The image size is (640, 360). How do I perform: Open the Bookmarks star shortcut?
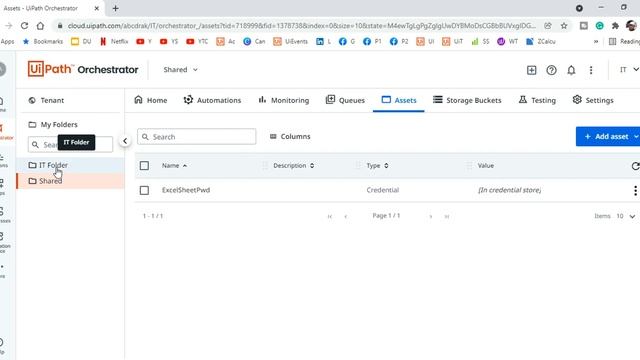[x=42, y=42]
